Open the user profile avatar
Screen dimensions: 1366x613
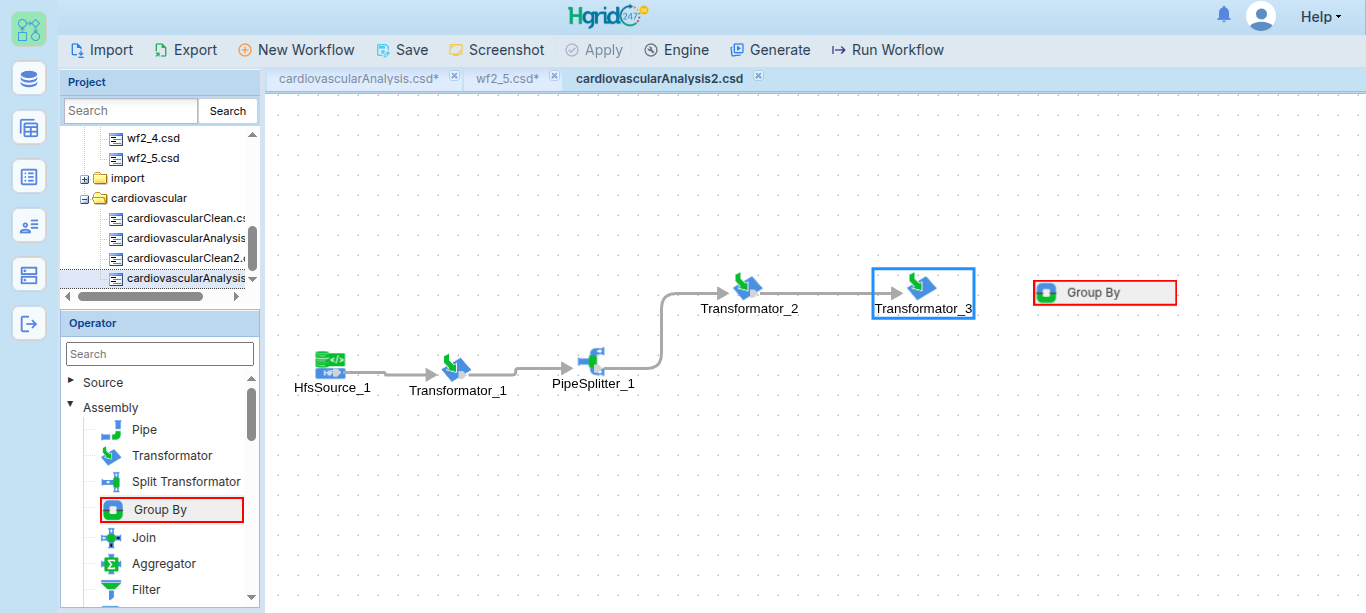pyautogui.click(x=1261, y=16)
